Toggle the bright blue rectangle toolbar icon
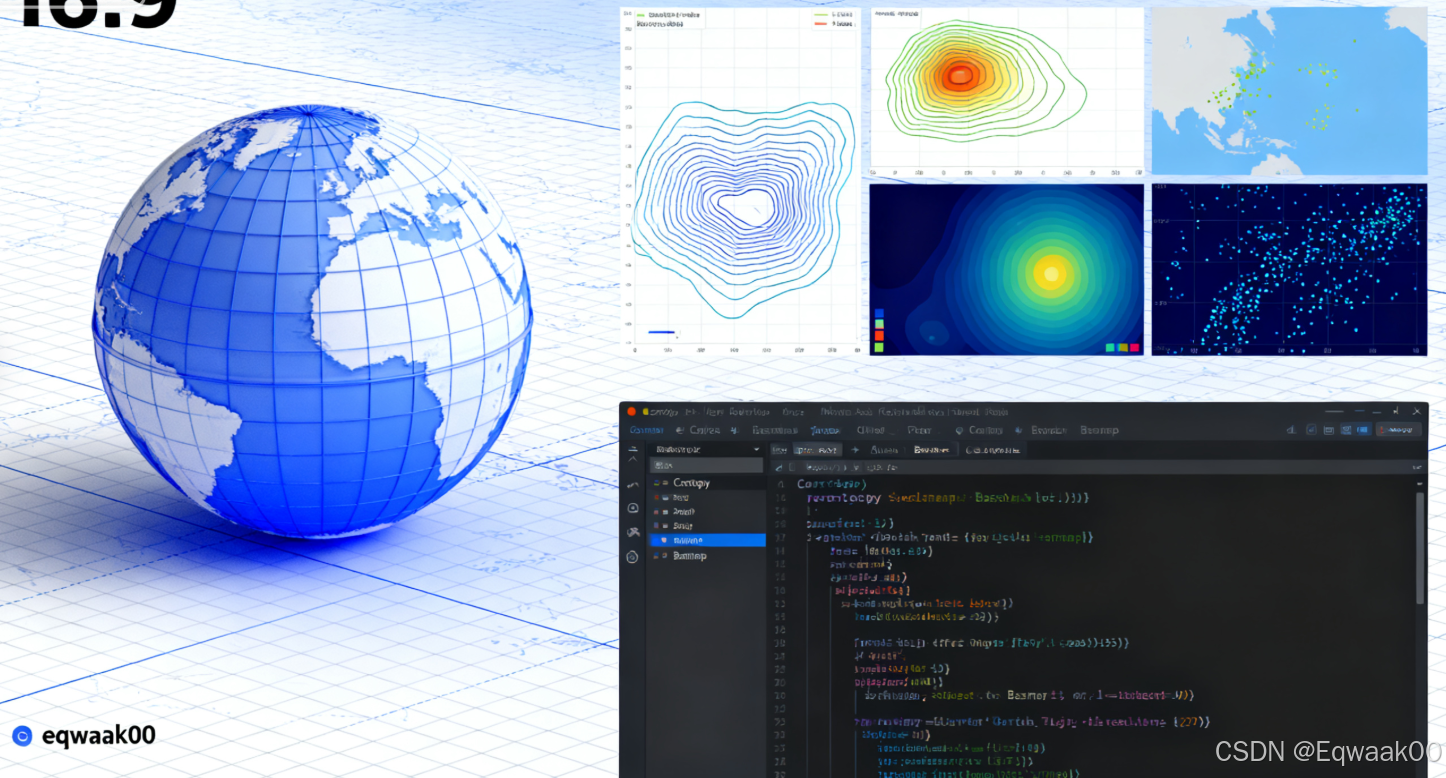1446x778 pixels. click(x=1363, y=430)
